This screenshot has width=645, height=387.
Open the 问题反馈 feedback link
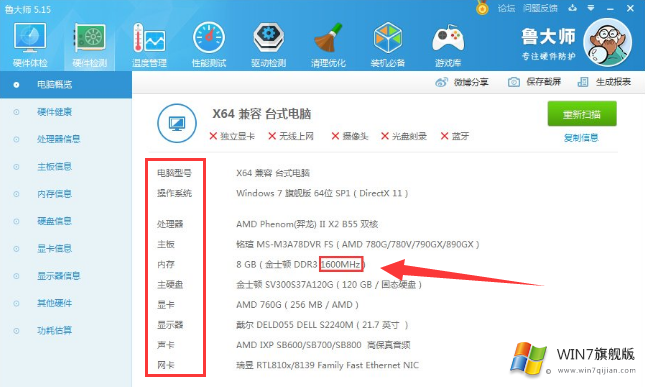point(541,8)
